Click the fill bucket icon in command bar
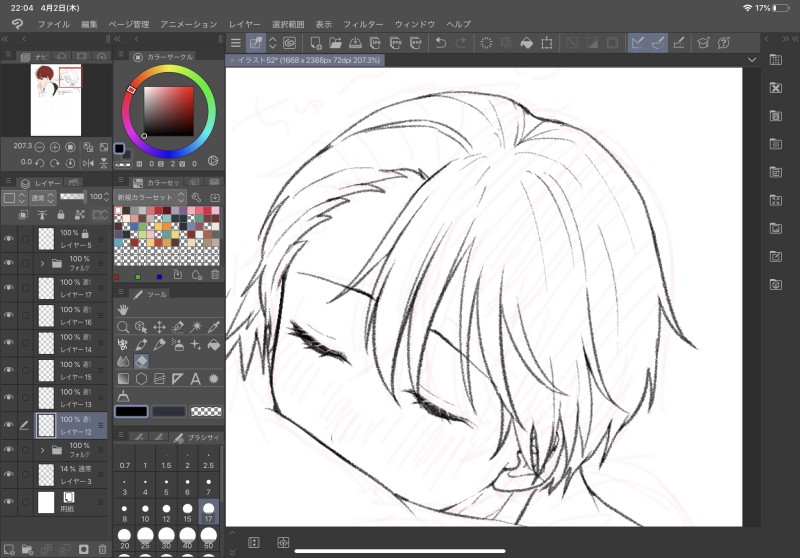The width and height of the screenshot is (800, 558). pos(526,43)
